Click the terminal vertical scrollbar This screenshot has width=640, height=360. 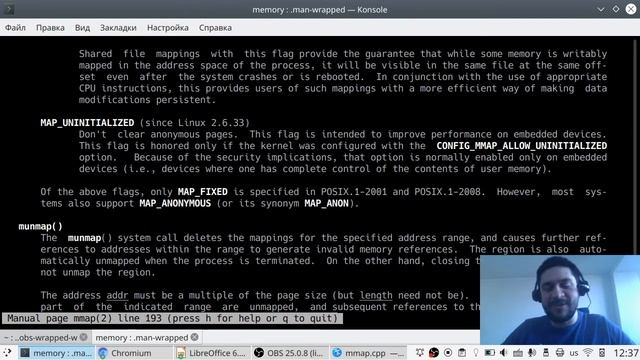tap(636, 147)
